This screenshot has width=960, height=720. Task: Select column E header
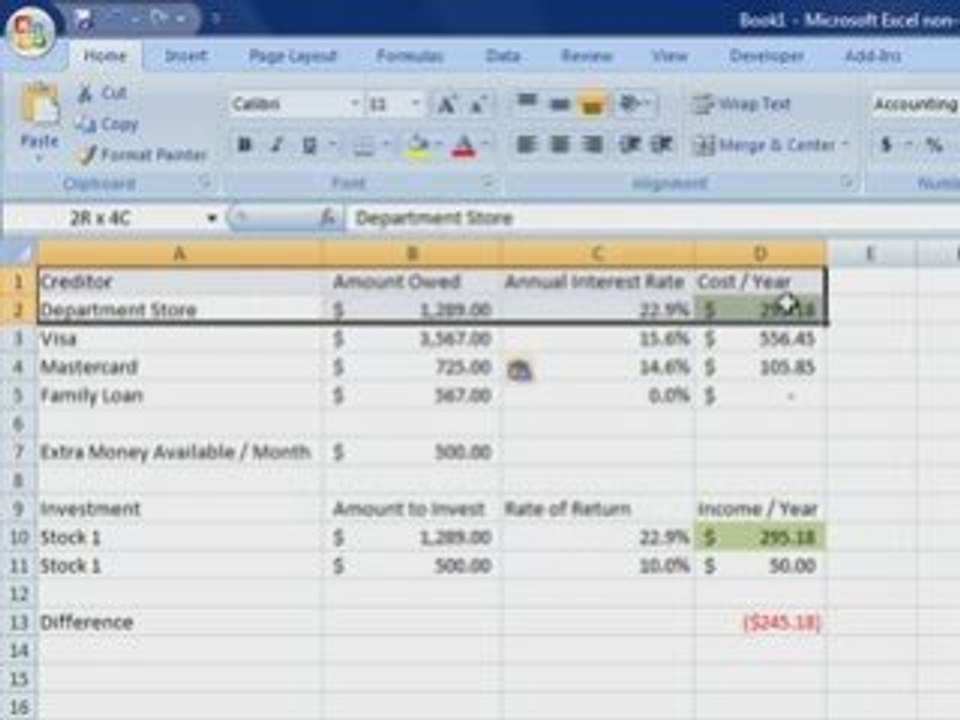tap(871, 253)
